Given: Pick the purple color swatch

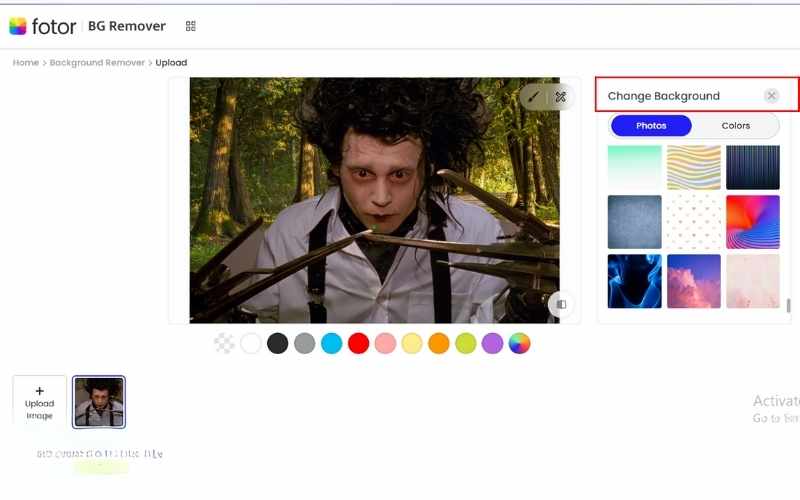Looking at the screenshot, I should point(492,343).
